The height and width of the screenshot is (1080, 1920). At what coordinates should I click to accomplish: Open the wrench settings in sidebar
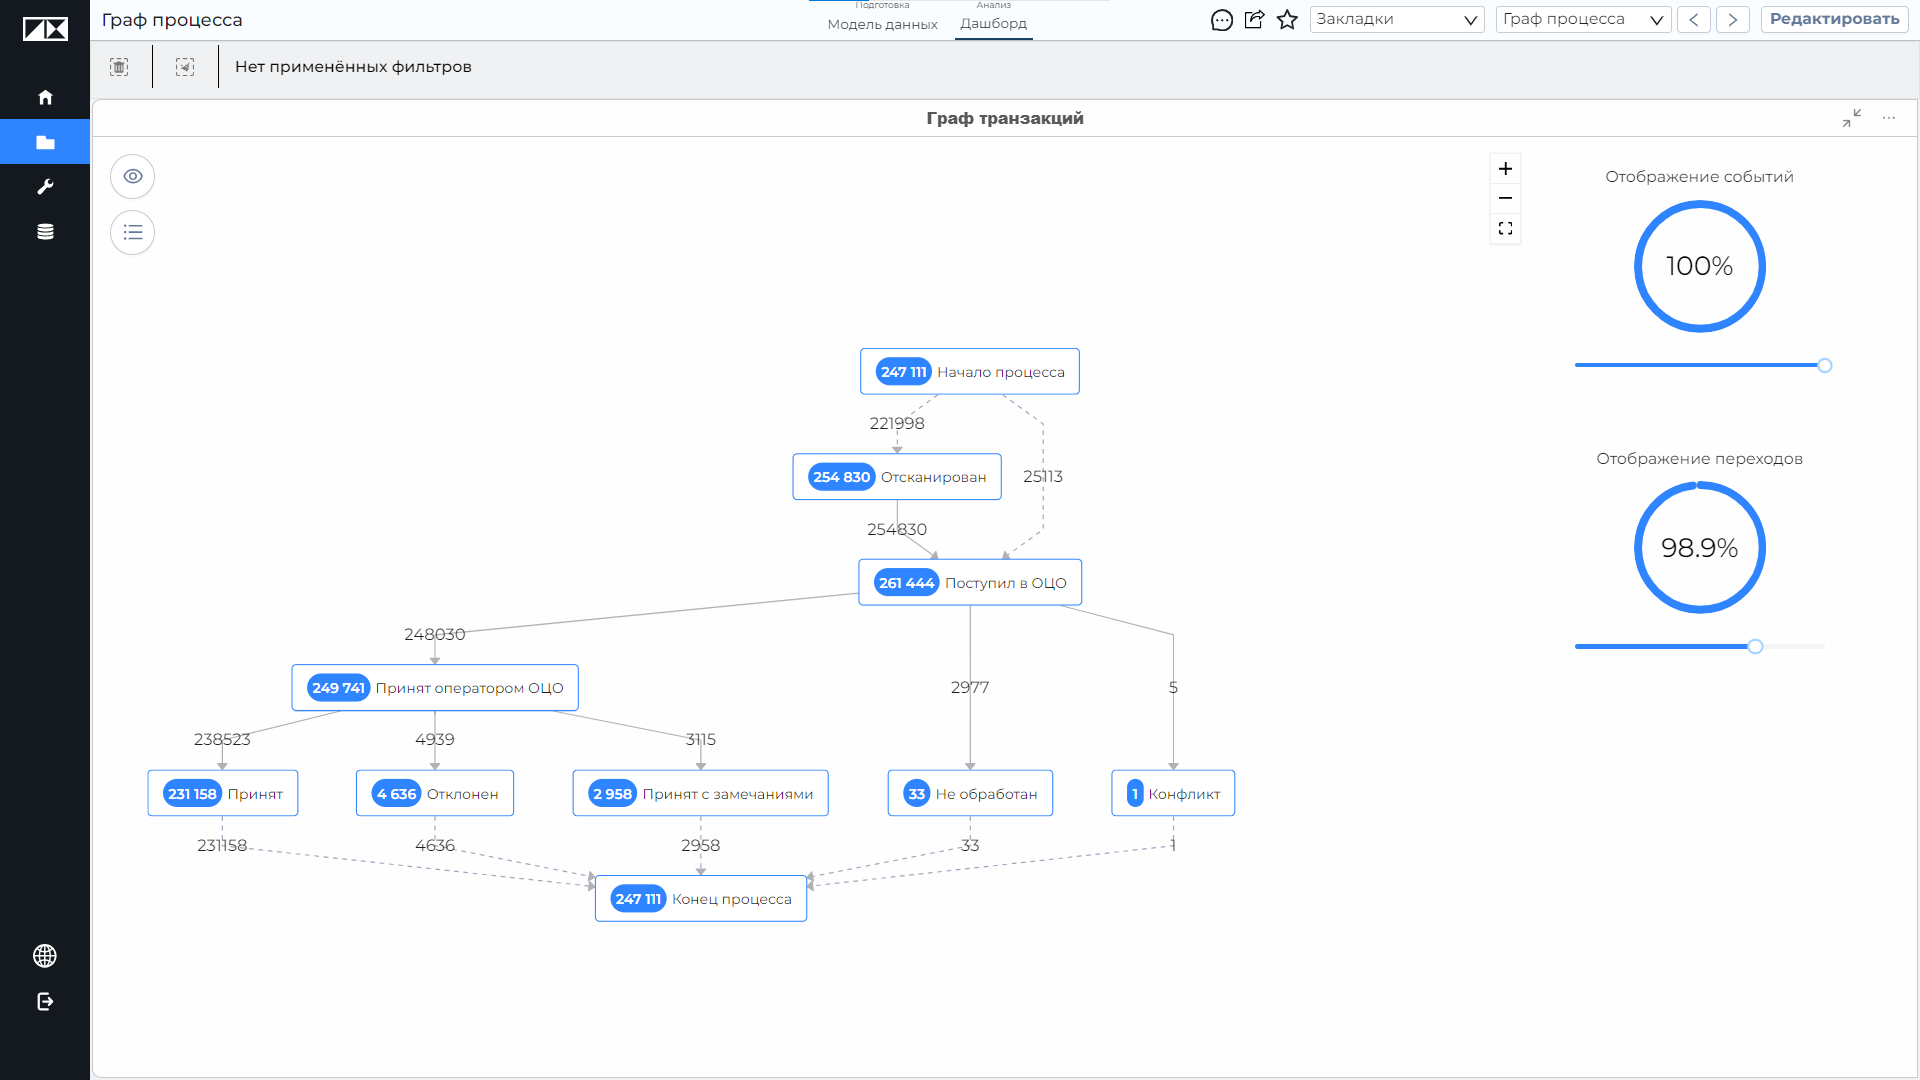(45, 187)
